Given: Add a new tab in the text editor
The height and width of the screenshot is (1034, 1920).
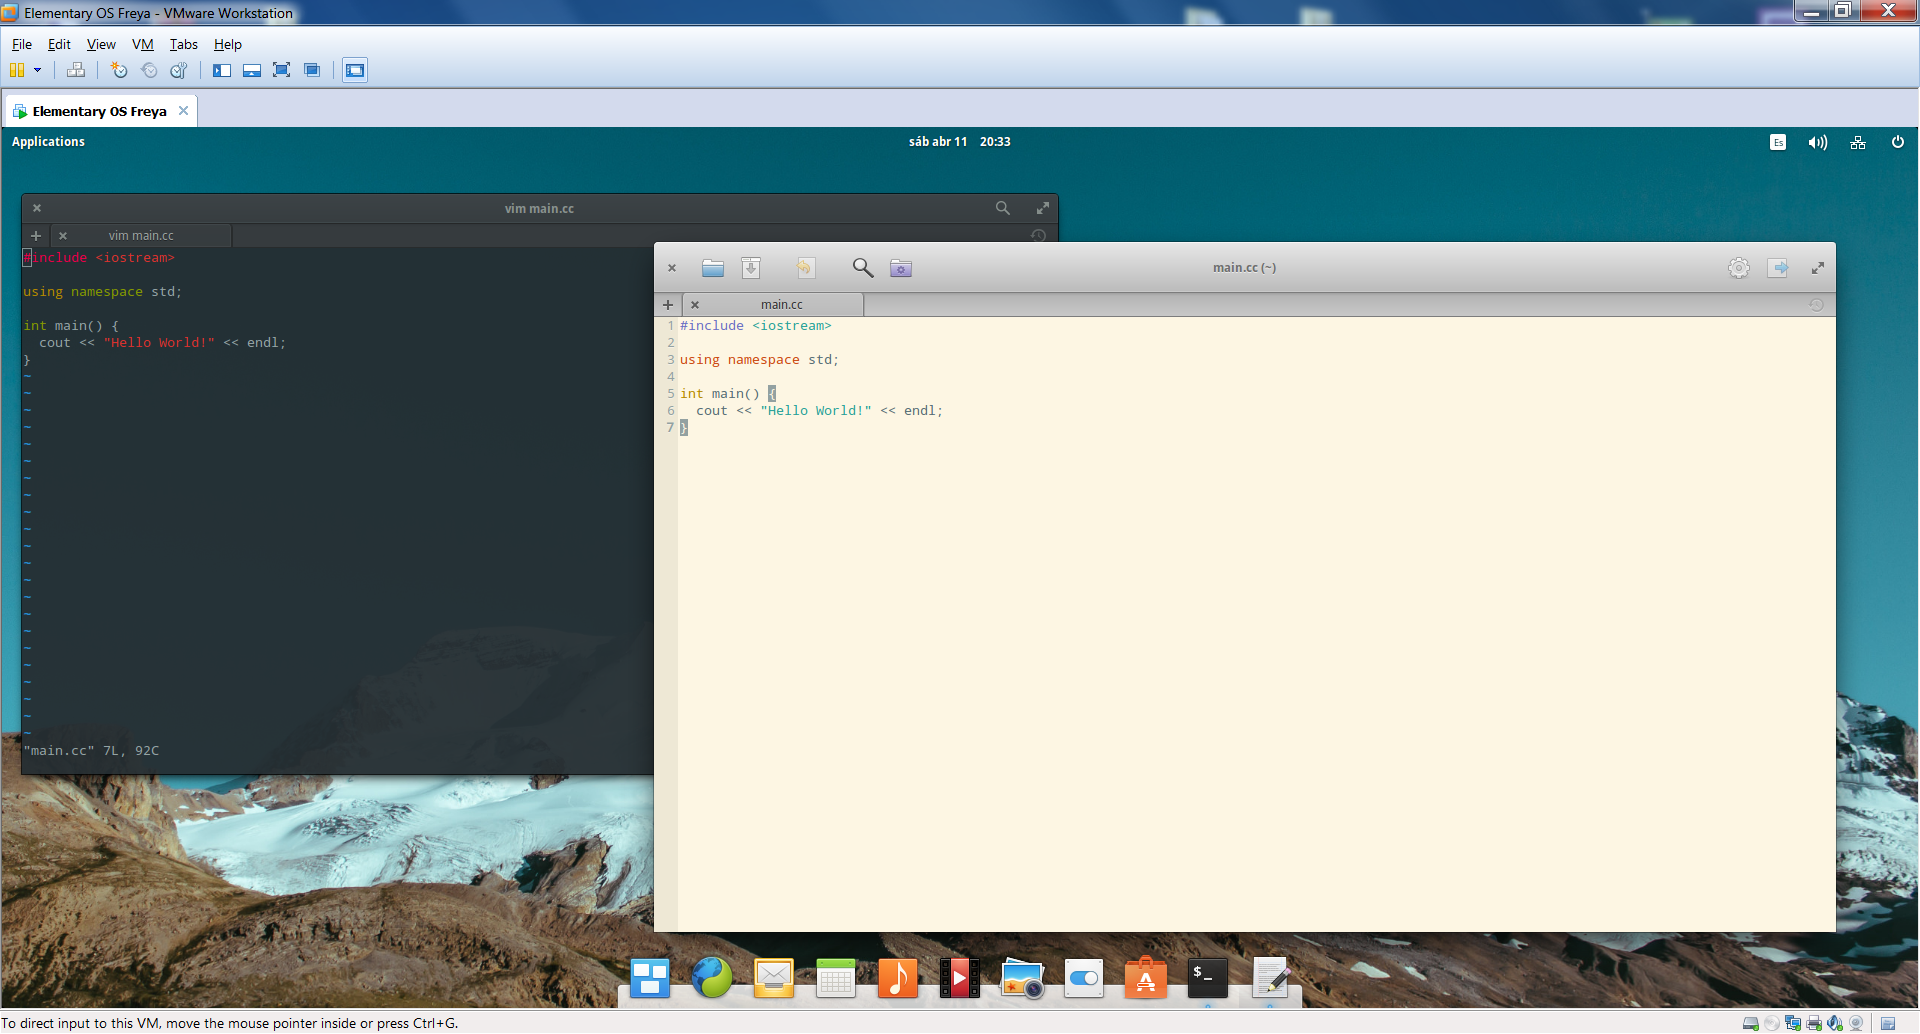Looking at the screenshot, I should 668,305.
